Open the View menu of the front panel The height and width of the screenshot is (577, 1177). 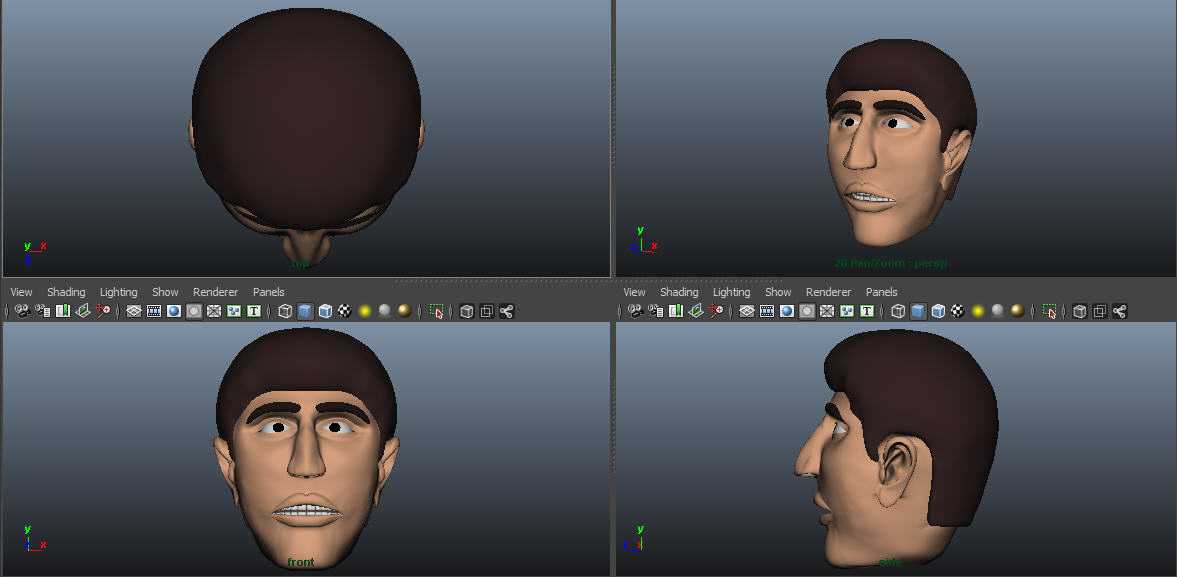[x=21, y=292]
